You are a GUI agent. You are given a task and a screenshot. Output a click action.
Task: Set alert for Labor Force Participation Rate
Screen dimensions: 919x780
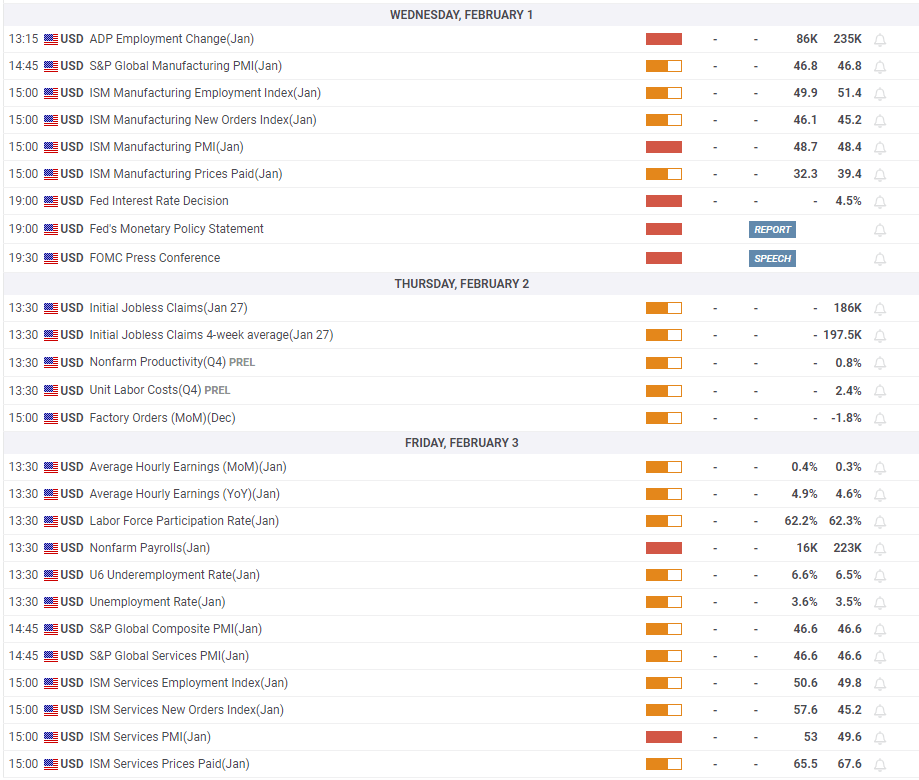880,522
